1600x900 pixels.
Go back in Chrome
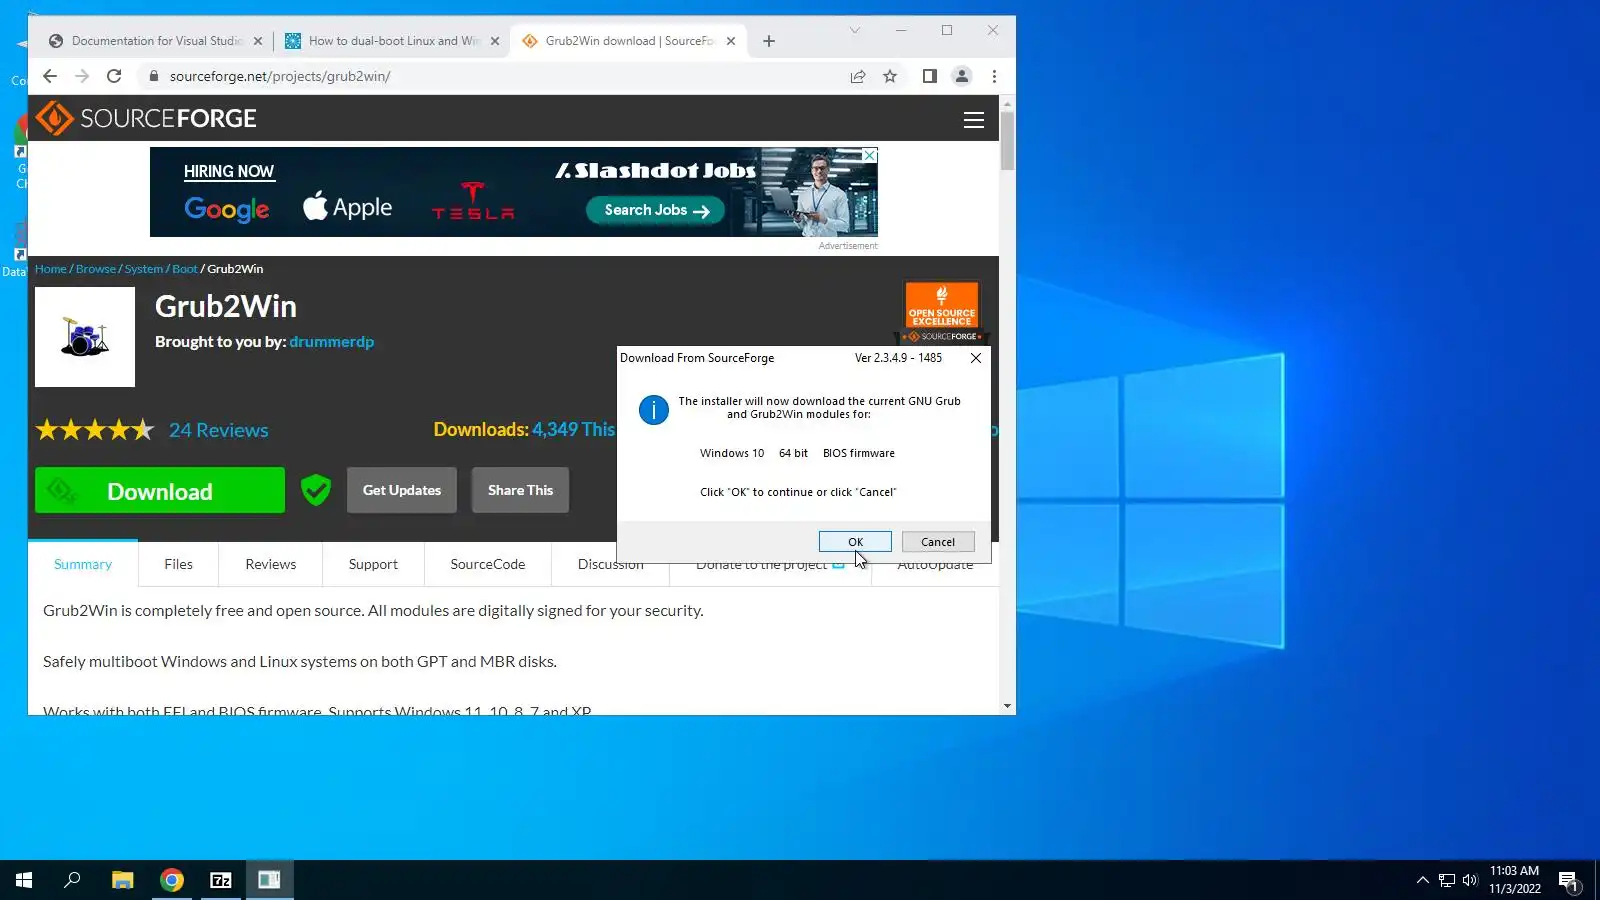click(50, 76)
